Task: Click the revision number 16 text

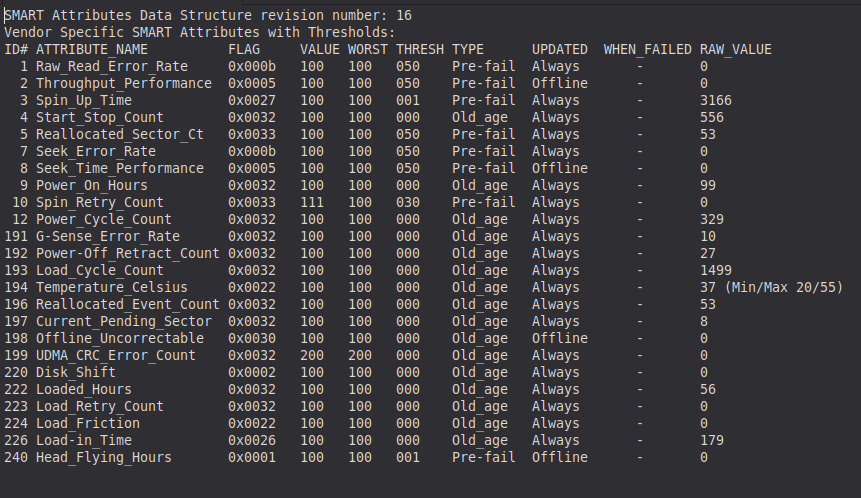Action: coord(404,15)
